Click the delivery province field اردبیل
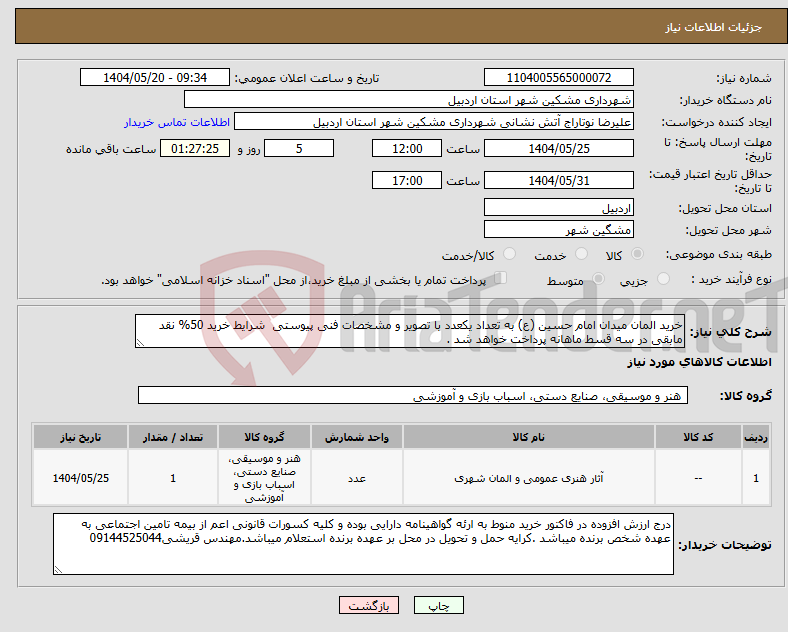Image resolution: width=788 pixels, height=632 pixels. click(x=559, y=207)
